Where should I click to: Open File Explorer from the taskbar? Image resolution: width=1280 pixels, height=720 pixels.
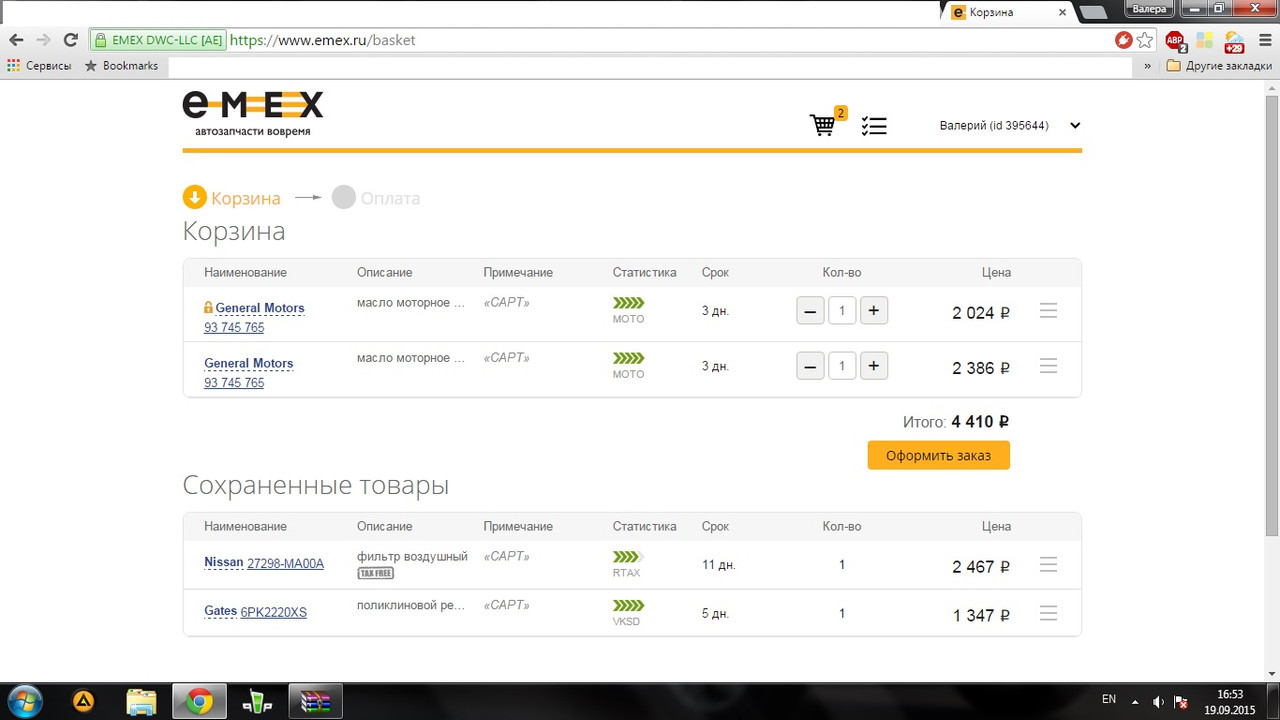click(x=141, y=702)
